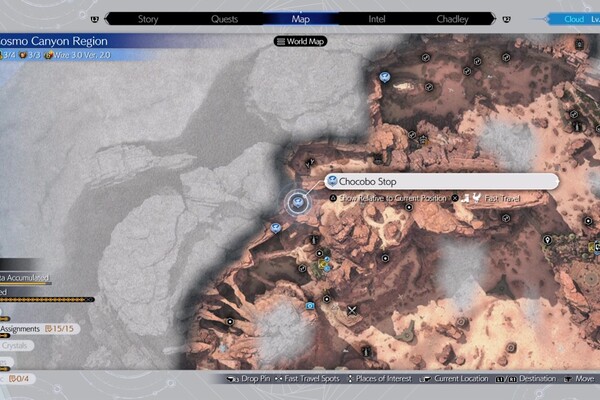Click Places of Interest hint
The image size is (600, 400).
pyautogui.click(x=383, y=379)
